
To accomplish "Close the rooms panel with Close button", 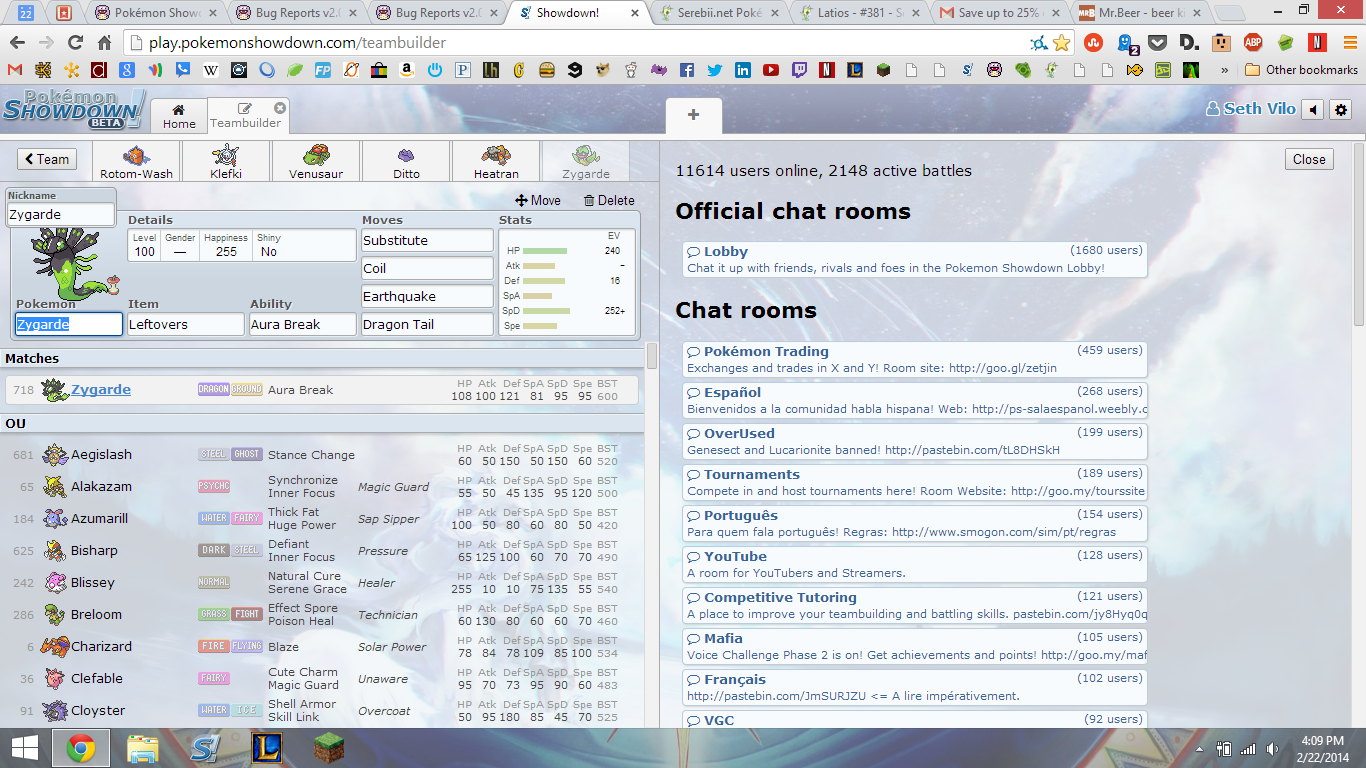I will point(1309,159).
